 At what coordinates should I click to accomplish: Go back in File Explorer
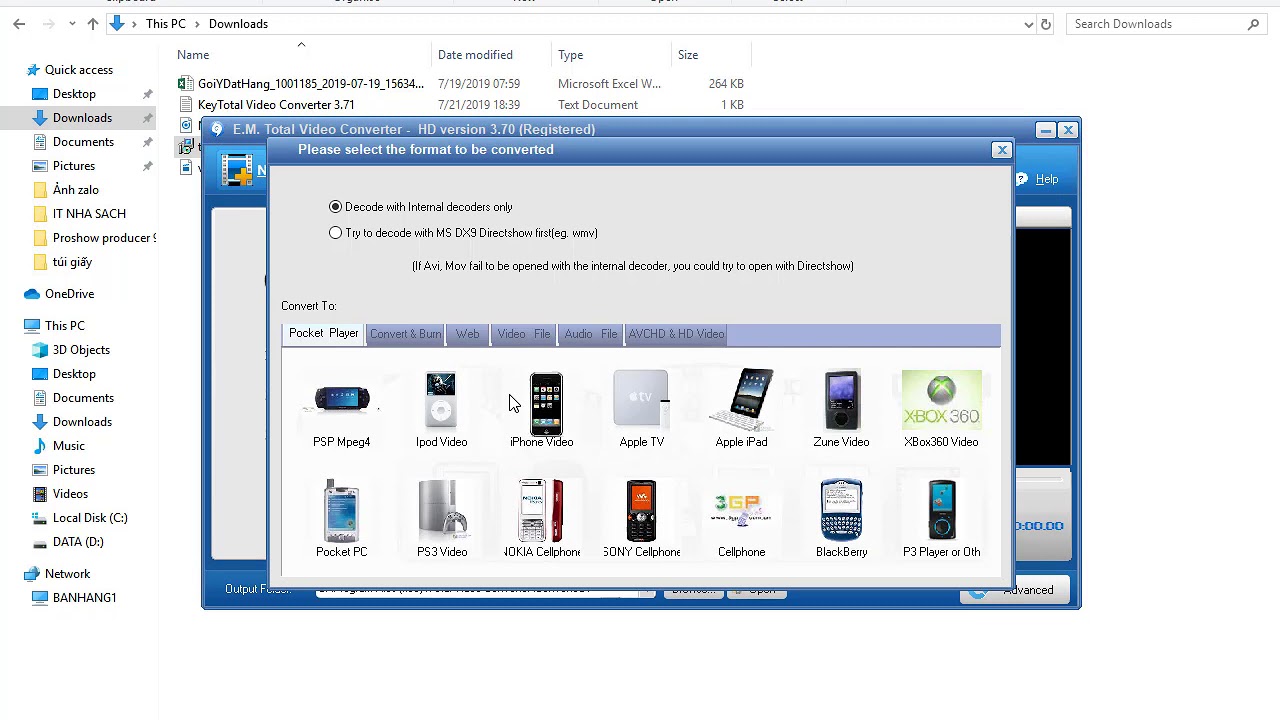click(19, 24)
